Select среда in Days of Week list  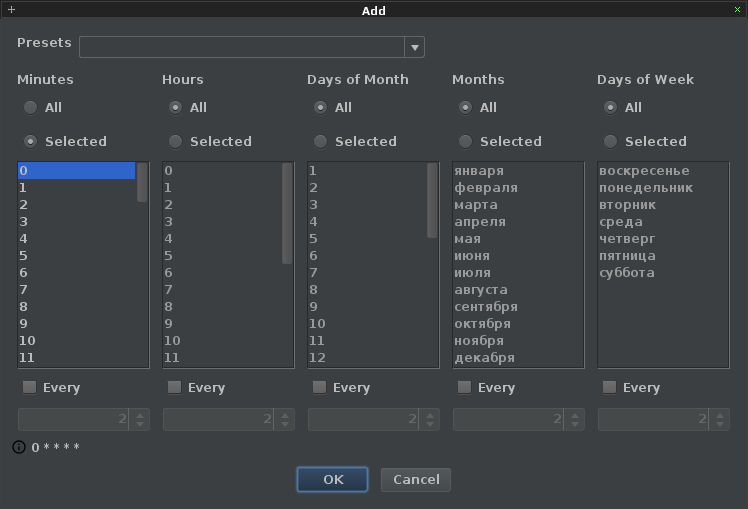(x=664, y=222)
